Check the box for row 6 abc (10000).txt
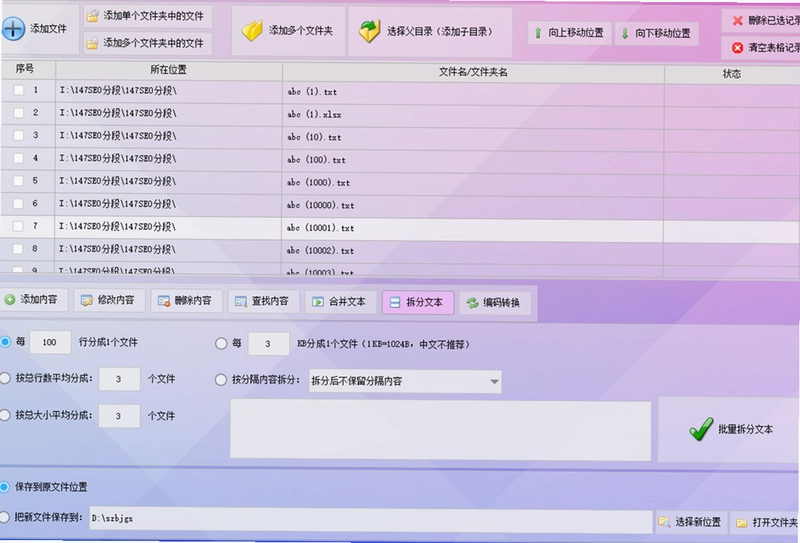The width and height of the screenshot is (800, 543). [x=18, y=203]
